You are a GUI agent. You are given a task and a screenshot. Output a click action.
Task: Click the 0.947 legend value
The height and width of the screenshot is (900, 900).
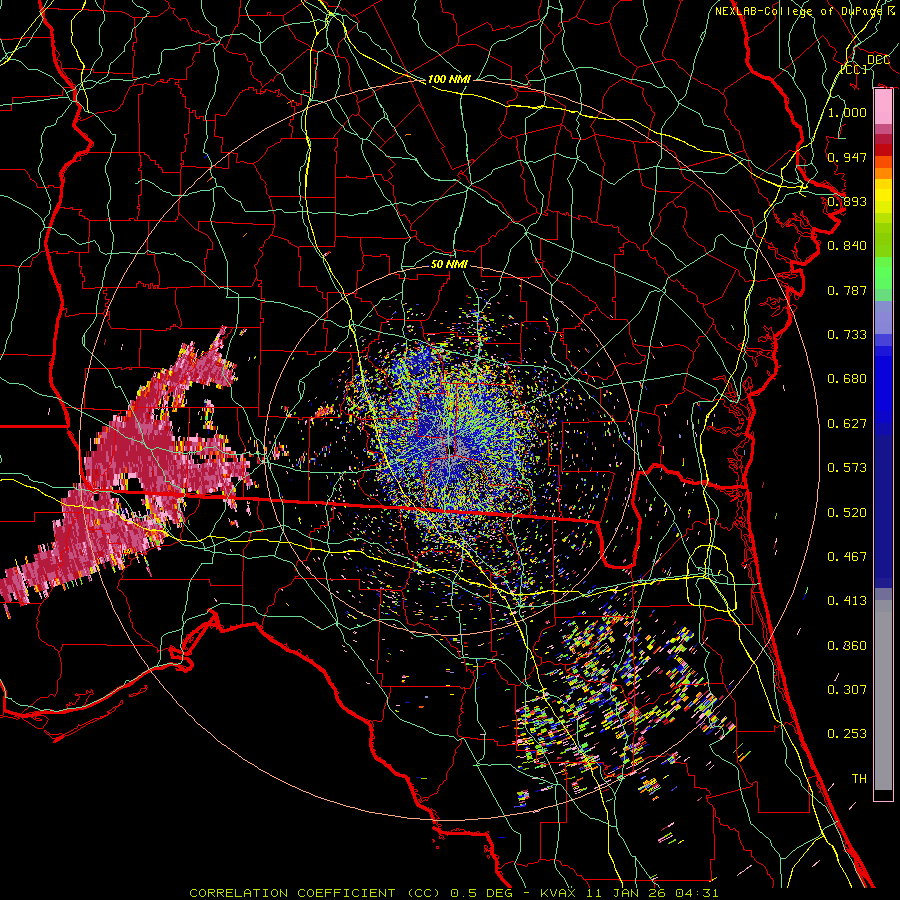click(x=847, y=157)
